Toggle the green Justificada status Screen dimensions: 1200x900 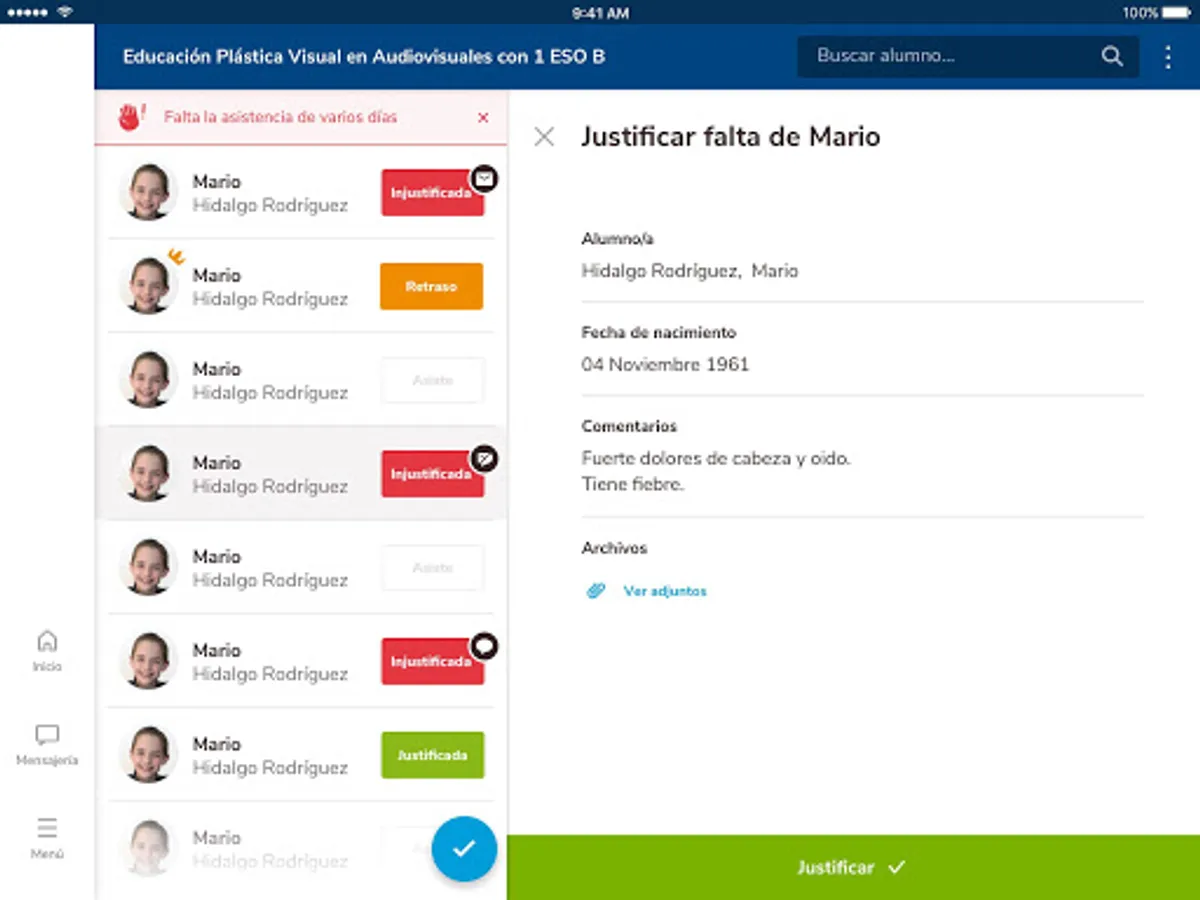click(432, 755)
